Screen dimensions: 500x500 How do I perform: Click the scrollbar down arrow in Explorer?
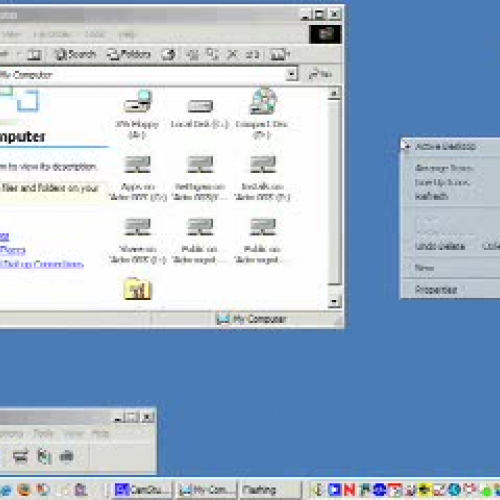coord(334,302)
